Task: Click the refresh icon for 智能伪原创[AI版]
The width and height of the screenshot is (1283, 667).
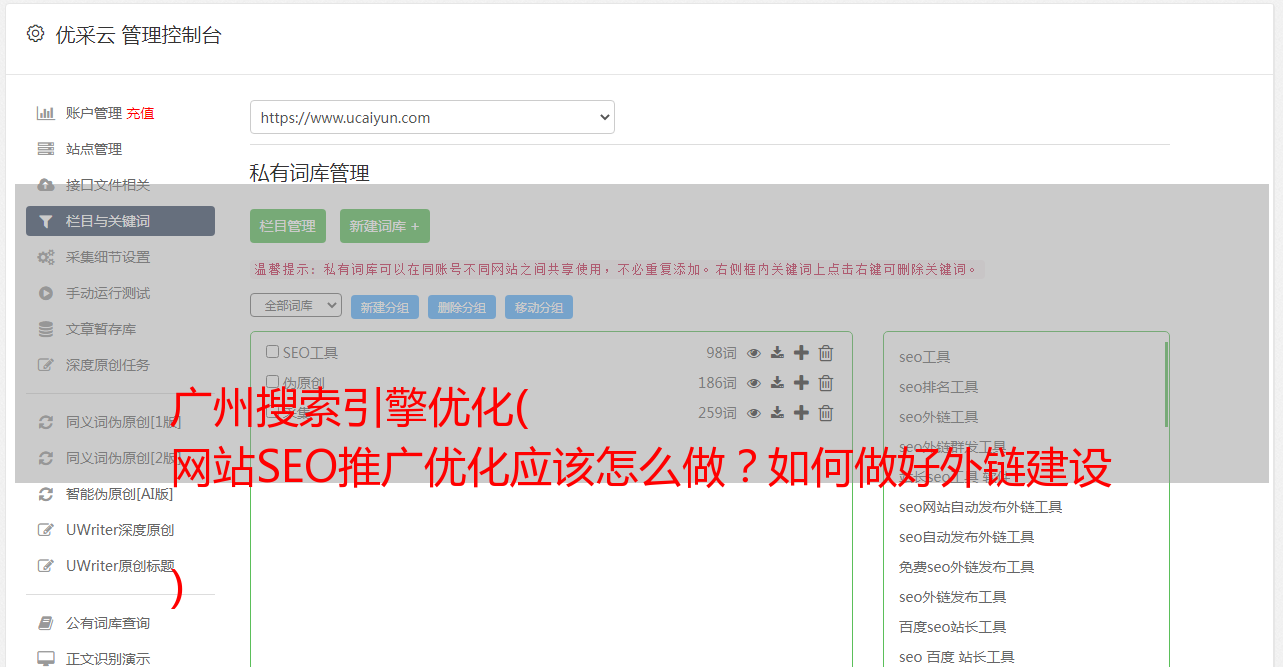Action: 46,494
